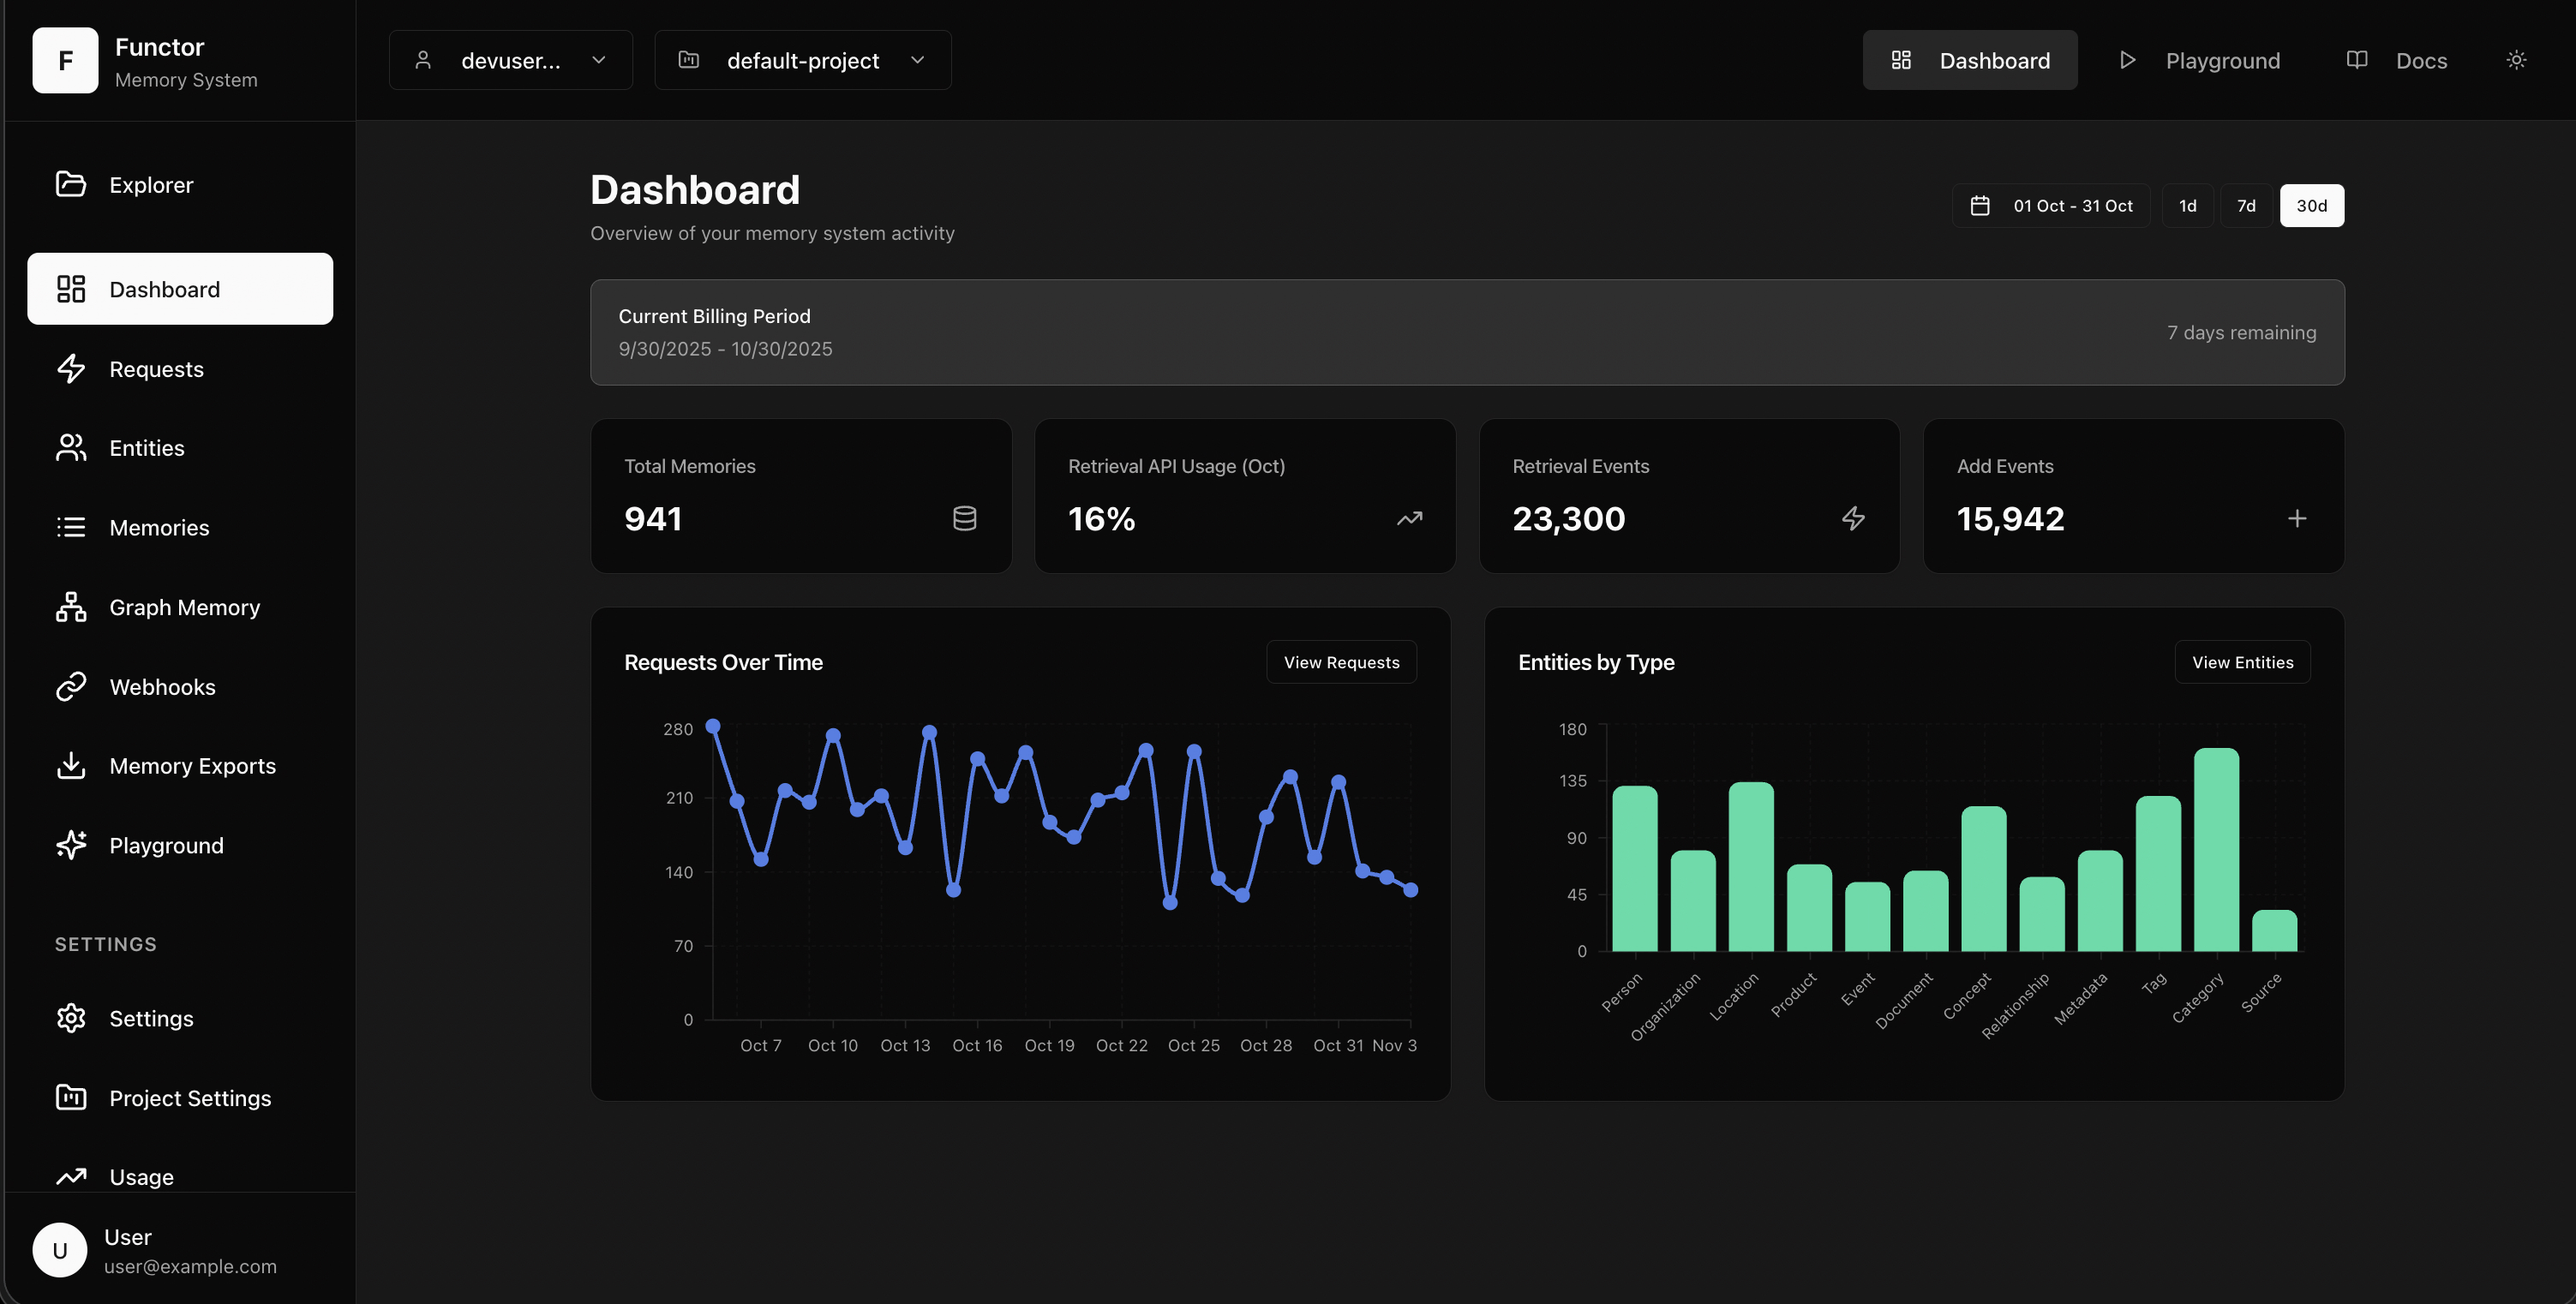2576x1304 pixels.
Task: Select Requests in the sidebar
Action: pyautogui.click(x=157, y=369)
